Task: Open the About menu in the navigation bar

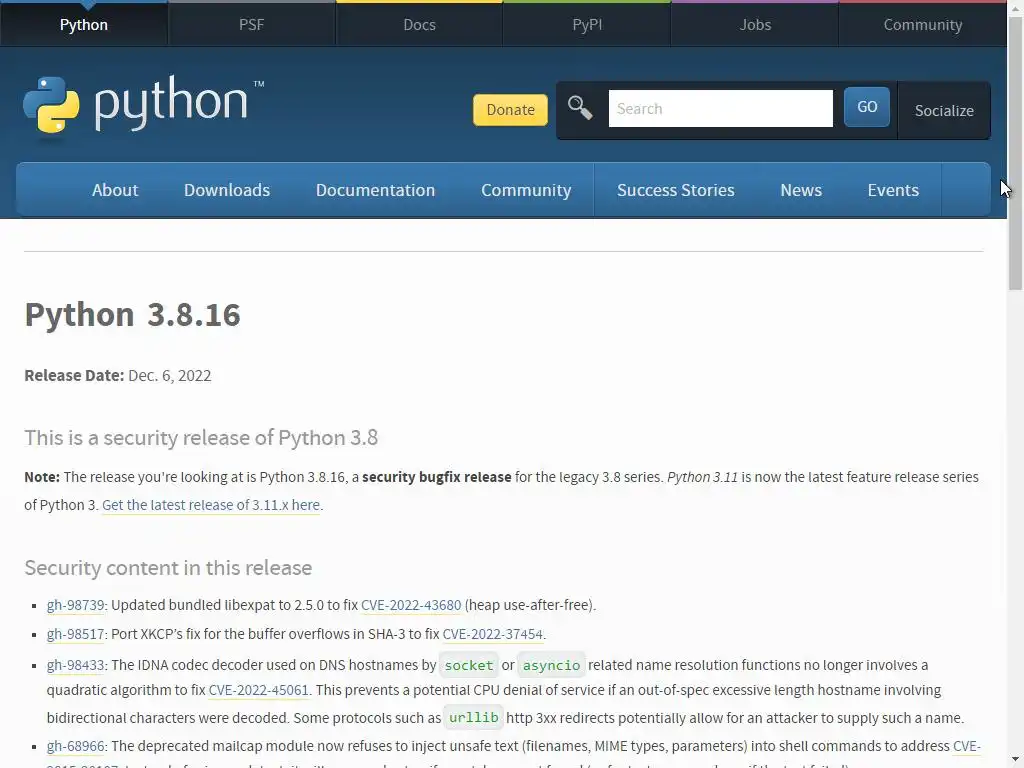Action: pos(115,190)
